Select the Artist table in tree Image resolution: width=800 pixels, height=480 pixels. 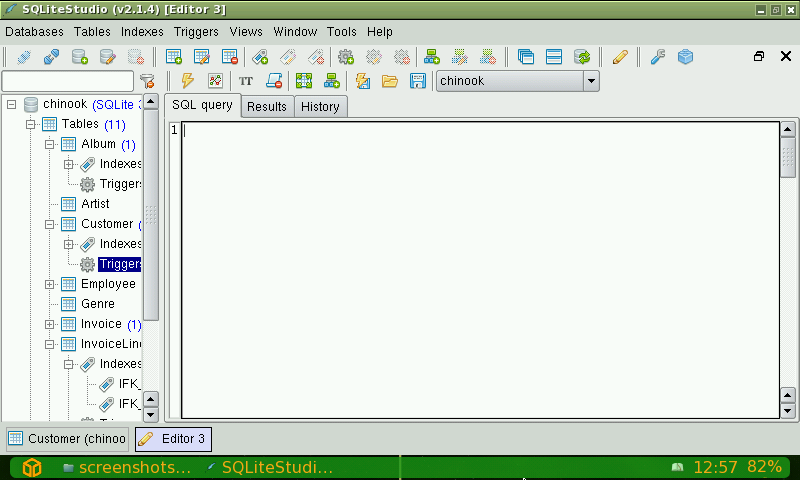pos(95,204)
